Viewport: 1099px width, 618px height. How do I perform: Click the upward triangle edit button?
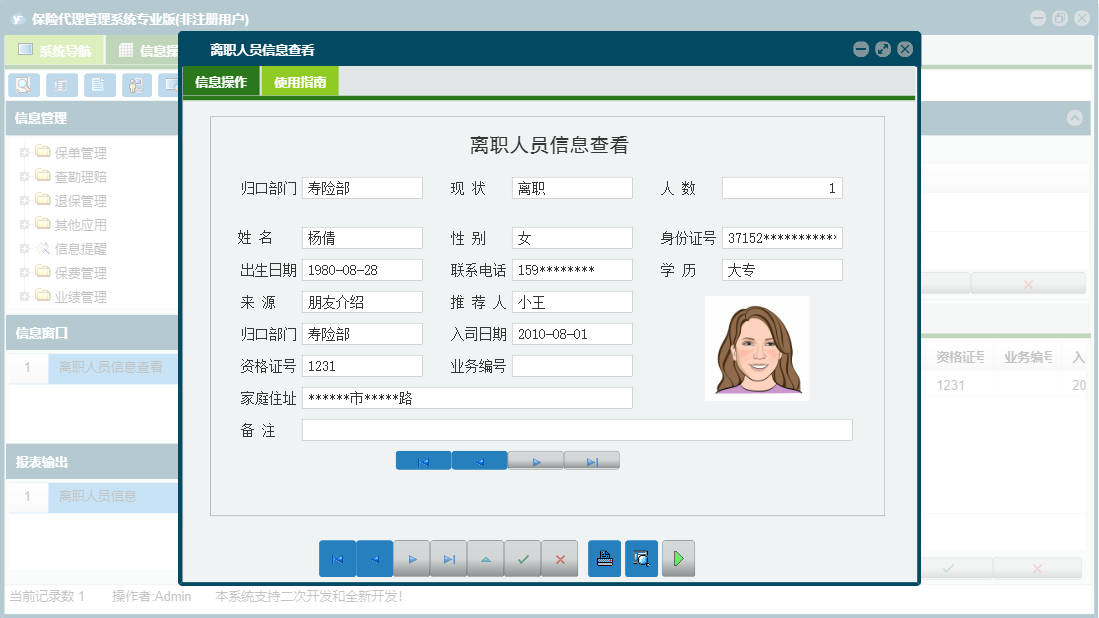click(x=486, y=559)
